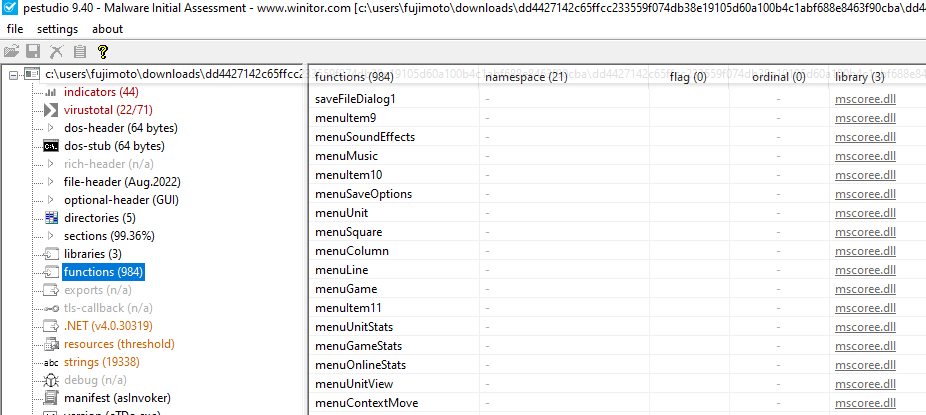The height and width of the screenshot is (415, 926).
Task: Select the menuOnlineStats function row
Action: click(x=617, y=365)
